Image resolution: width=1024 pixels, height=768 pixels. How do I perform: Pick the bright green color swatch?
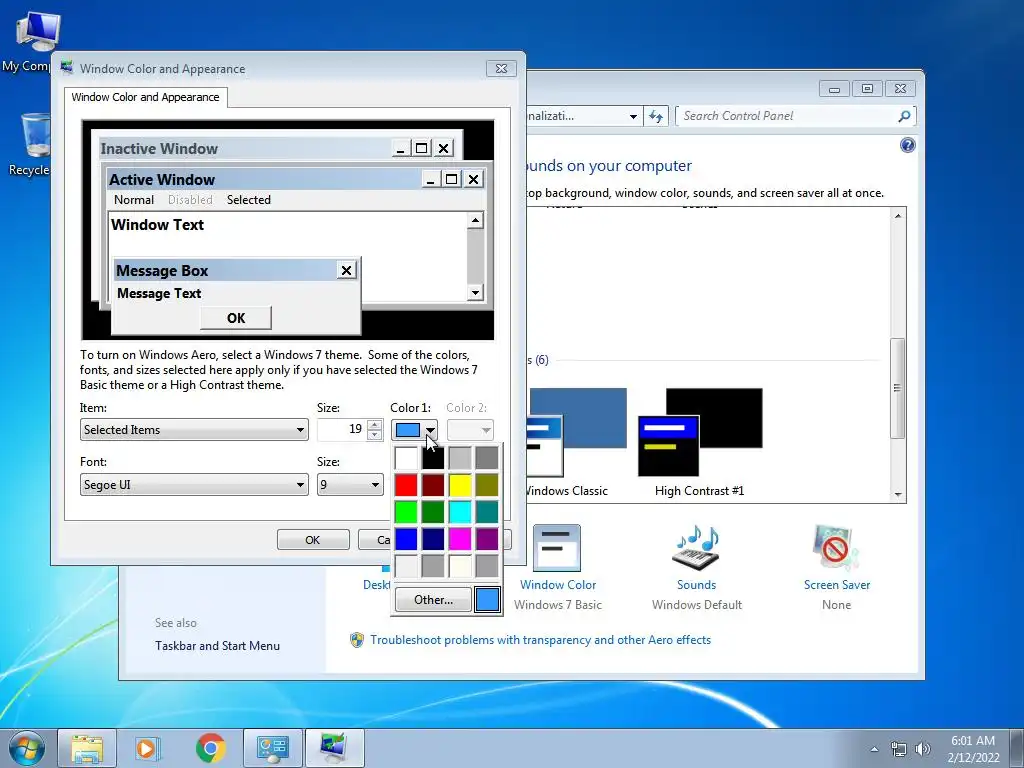pyautogui.click(x=406, y=512)
